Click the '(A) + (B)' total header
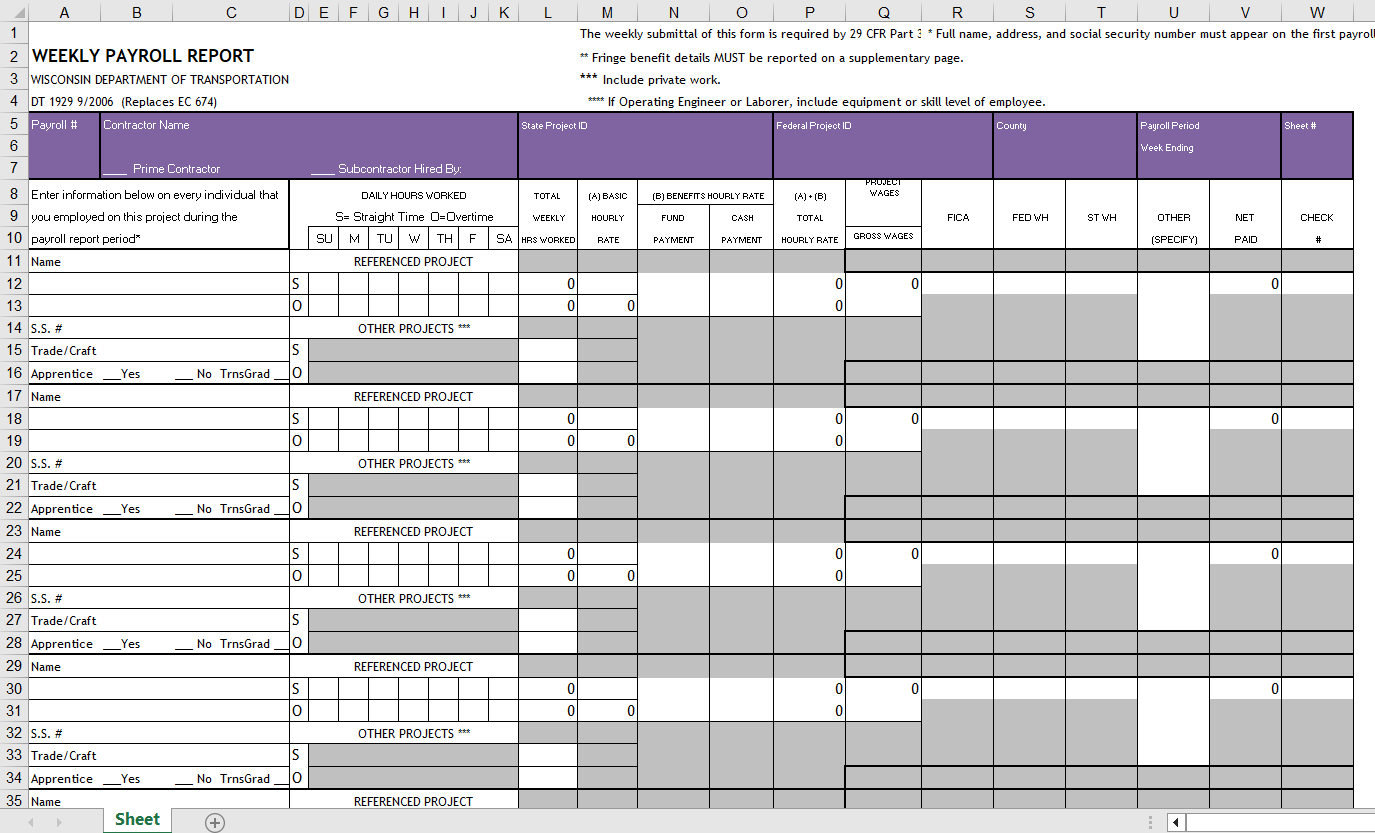The height and width of the screenshot is (833, 1375). tap(810, 195)
